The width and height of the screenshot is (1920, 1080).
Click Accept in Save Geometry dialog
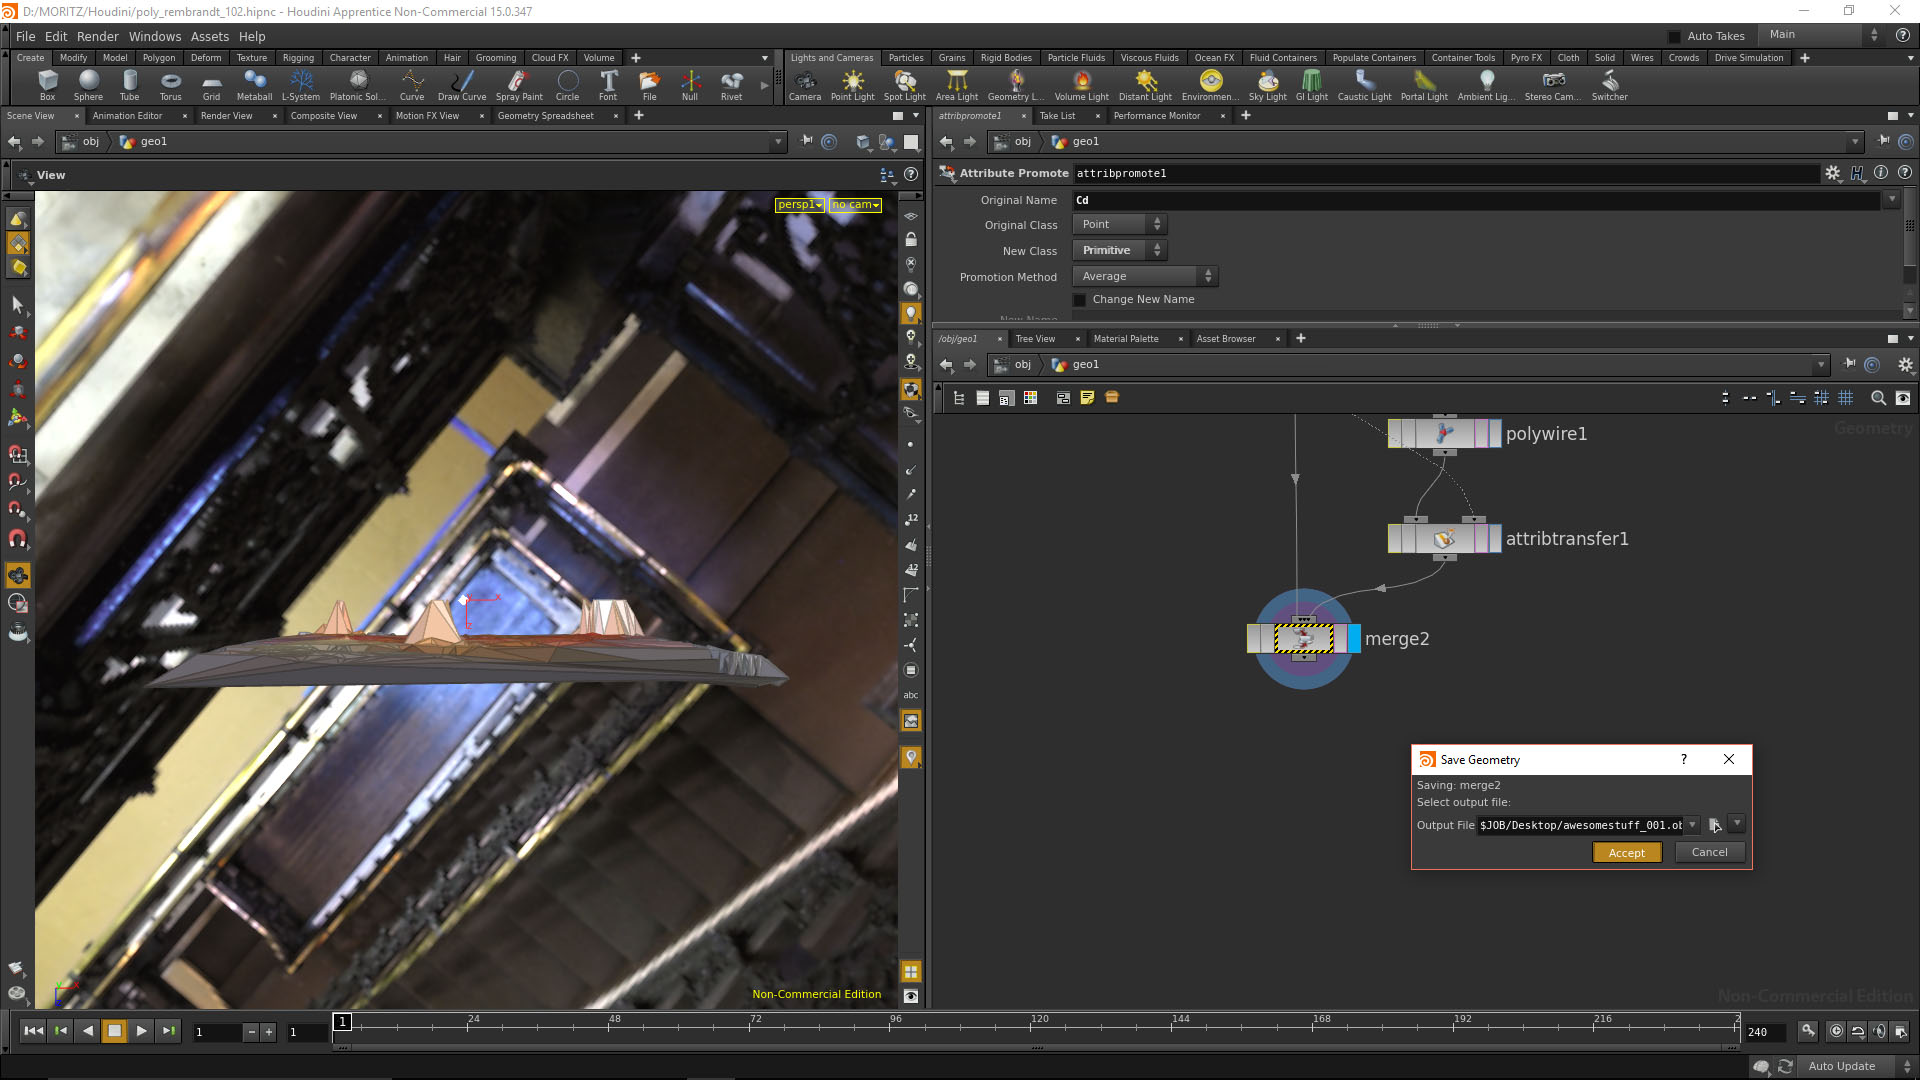[1626, 853]
